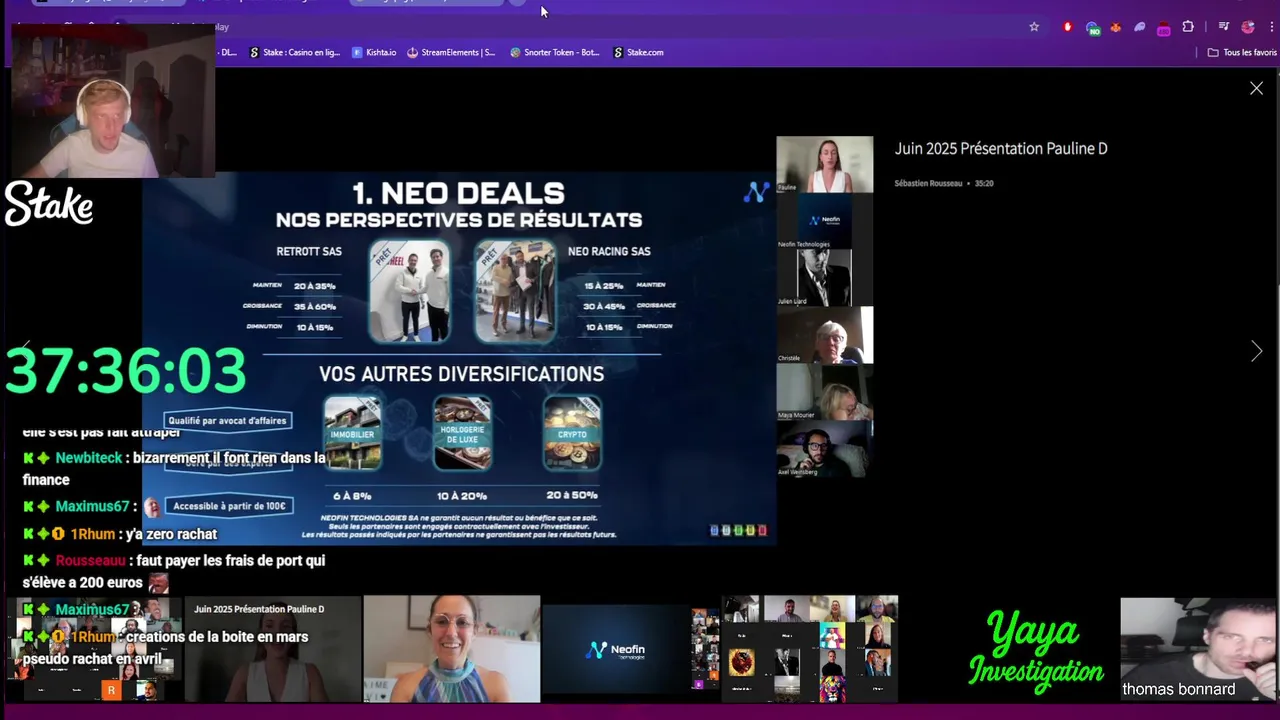Click chat username Newbiteck

coord(89,458)
